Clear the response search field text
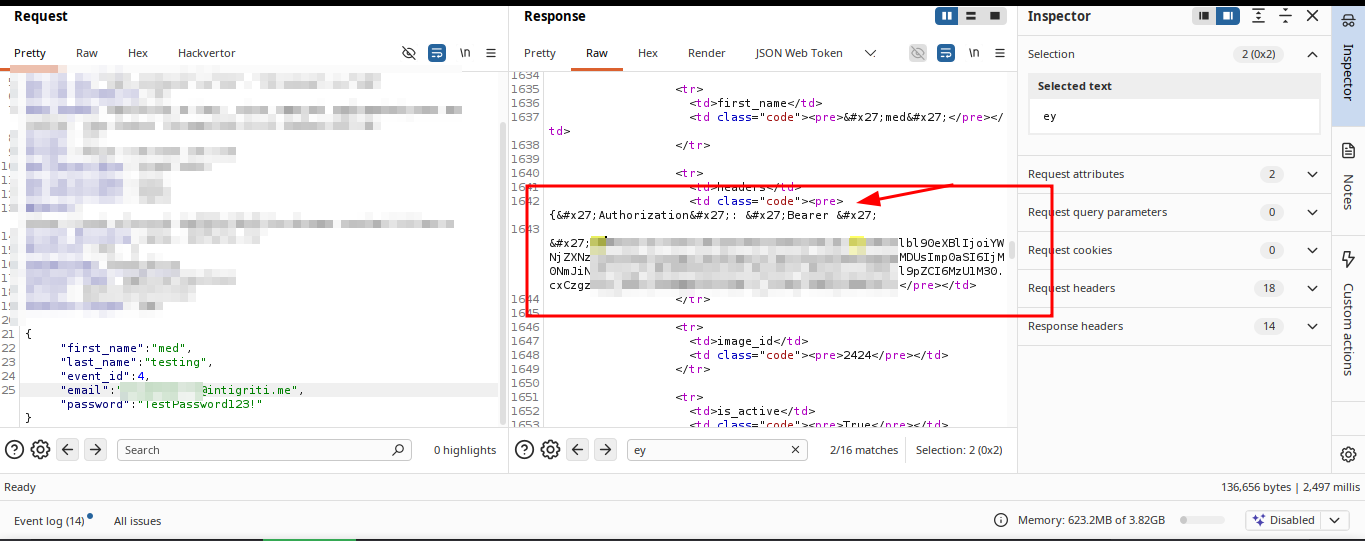This screenshot has width=1365, height=541. tap(796, 450)
